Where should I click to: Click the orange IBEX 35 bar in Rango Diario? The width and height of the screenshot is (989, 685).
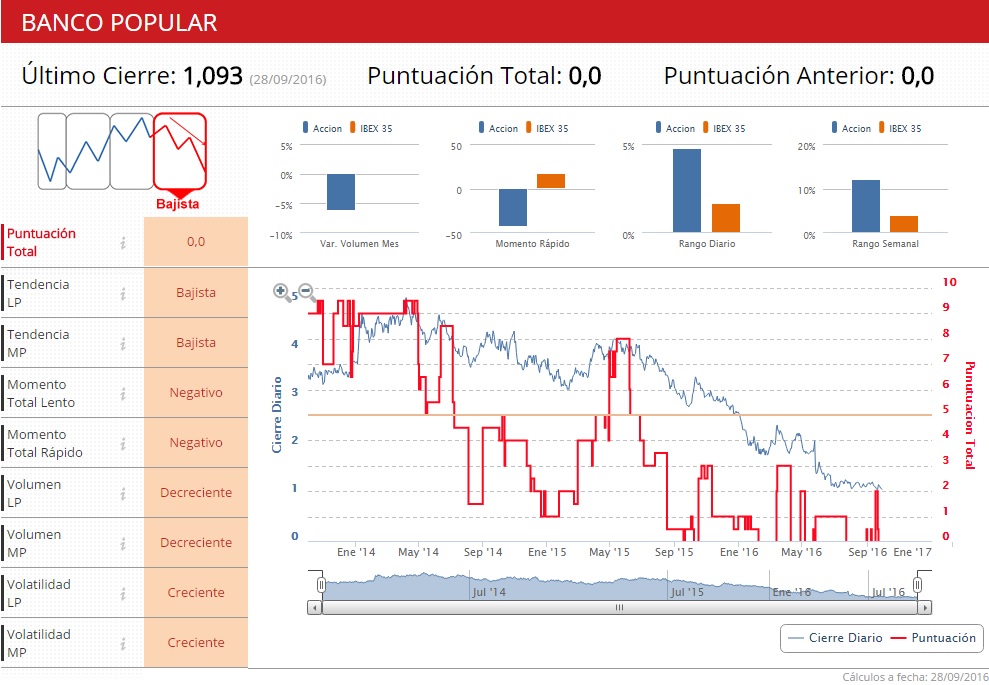[x=725, y=218]
